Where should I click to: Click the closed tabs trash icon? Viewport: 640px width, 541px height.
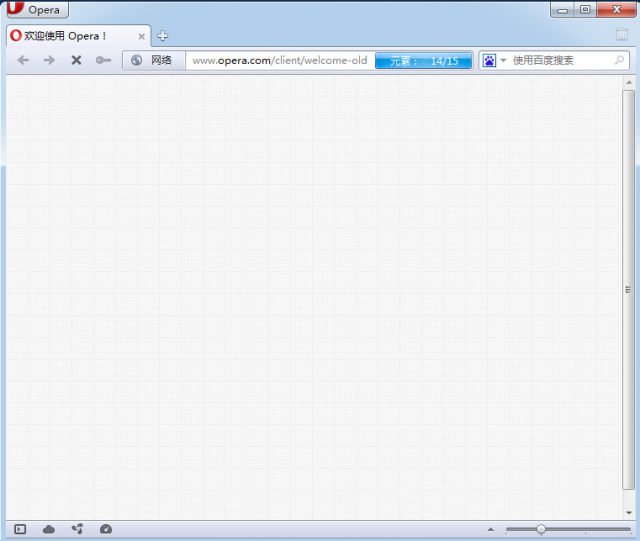[622, 35]
